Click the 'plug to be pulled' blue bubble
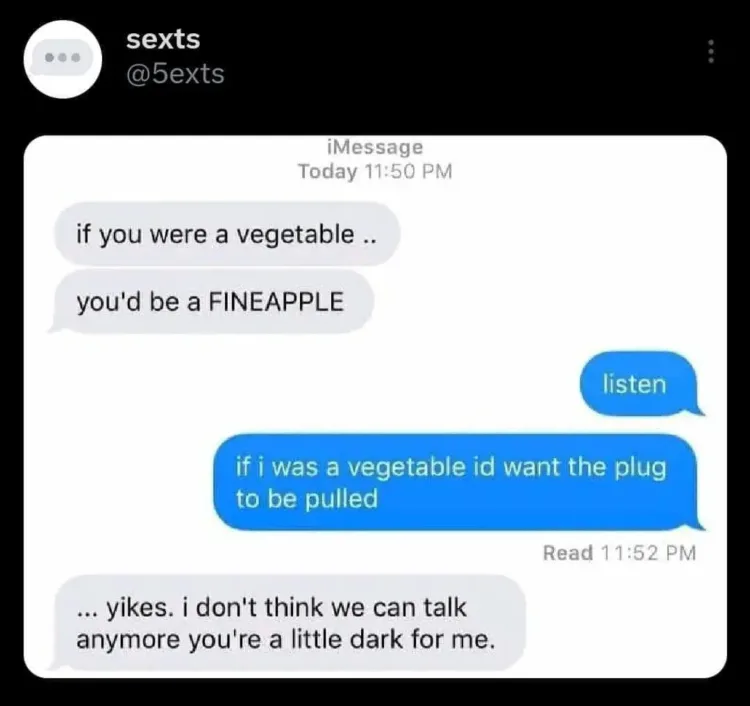Image resolution: width=750 pixels, height=706 pixels. click(x=458, y=482)
